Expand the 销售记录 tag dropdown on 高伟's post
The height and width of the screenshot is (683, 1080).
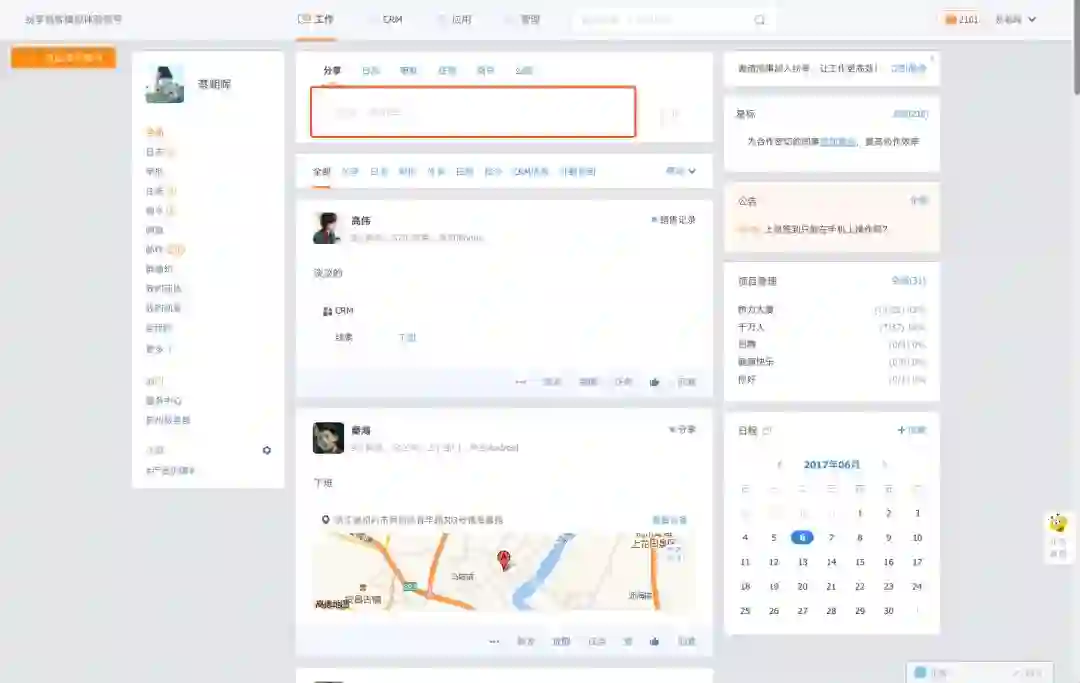click(673, 220)
